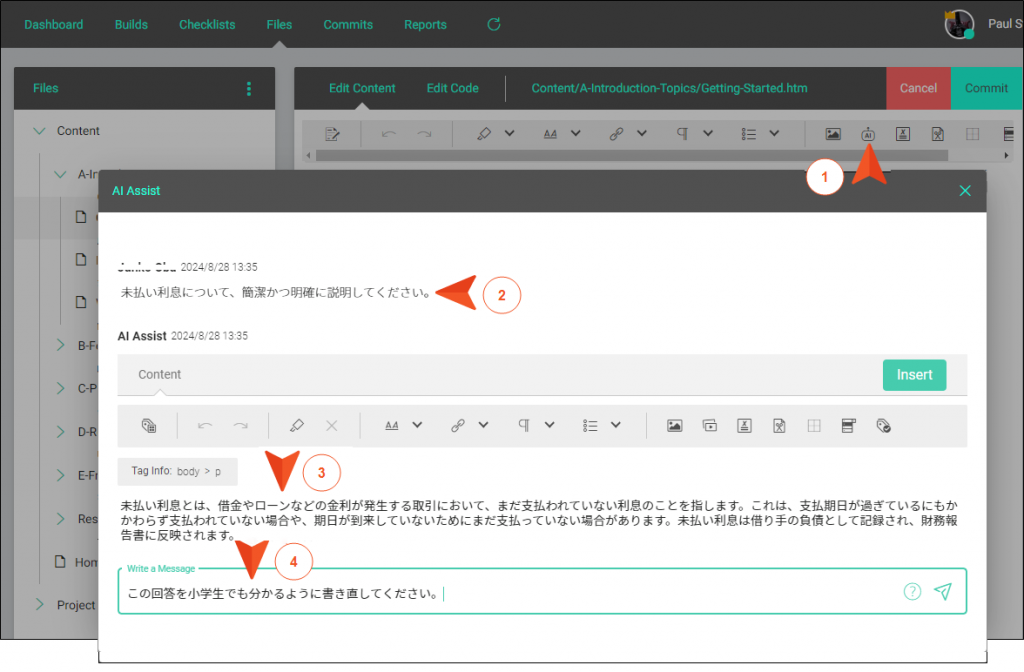This screenshot has height=672, width=1024.
Task: Expand the Project folder in Files tree
Action: click(x=39, y=604)
